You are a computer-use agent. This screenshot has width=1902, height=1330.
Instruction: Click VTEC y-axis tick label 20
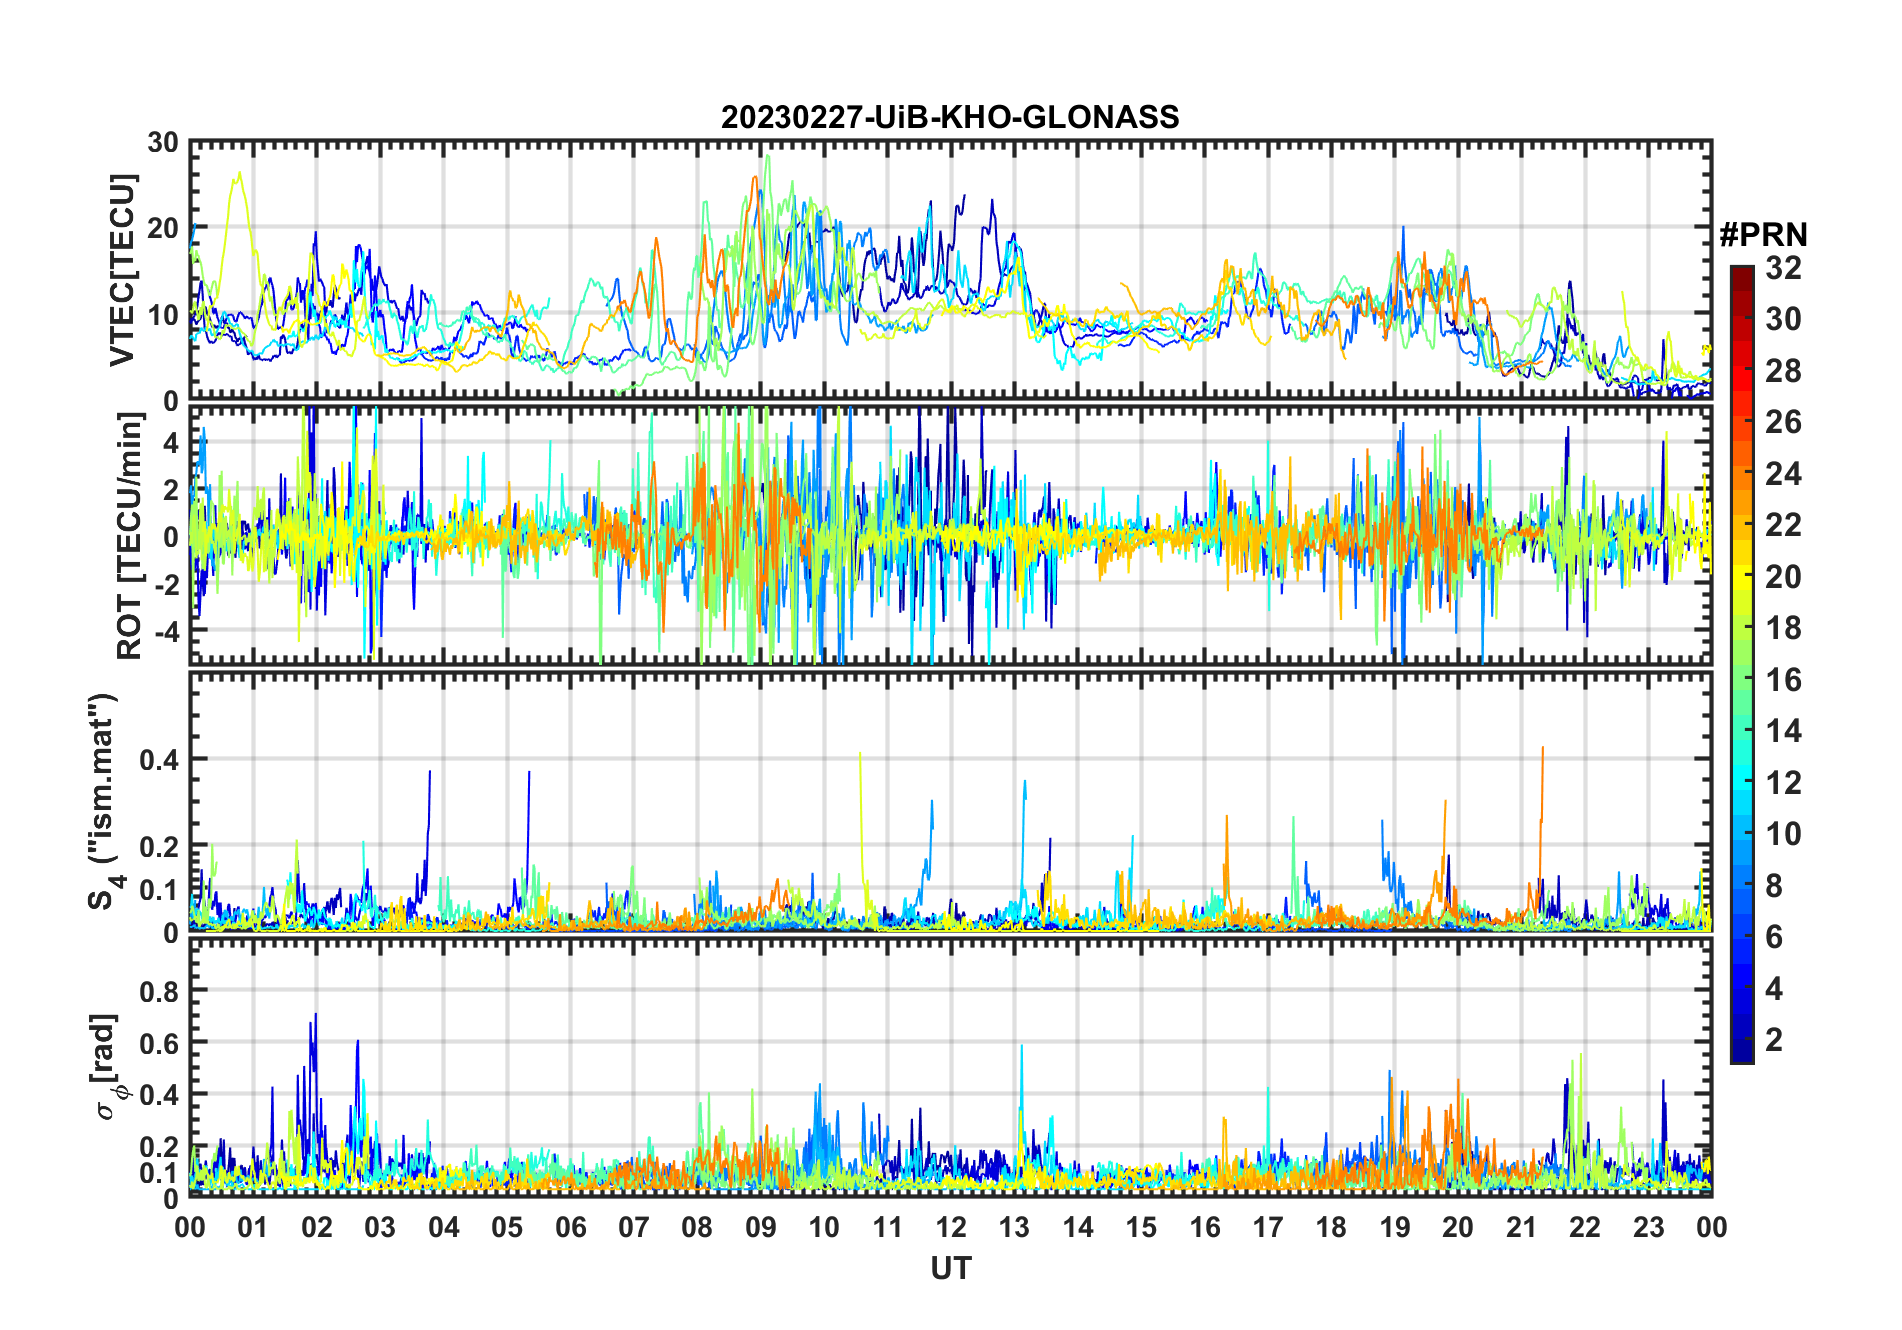pyautogui.click(x=163, y=229)
